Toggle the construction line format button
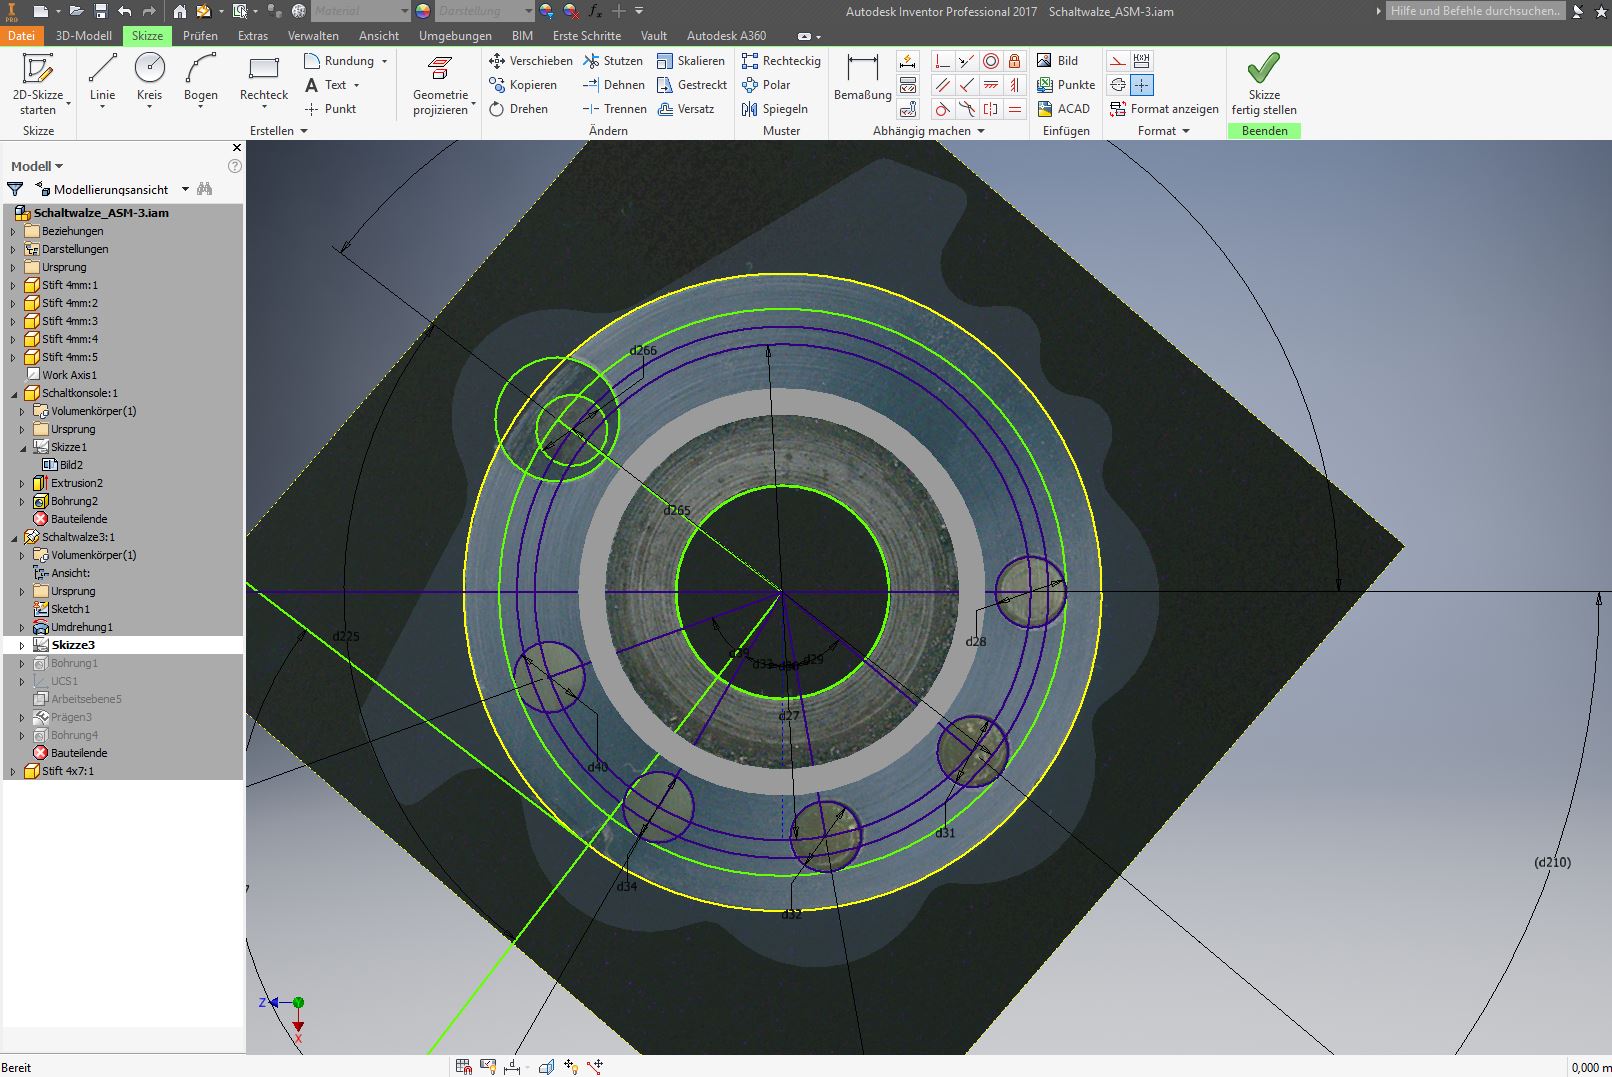The image size is (1612, 1077). (1118, 61)
